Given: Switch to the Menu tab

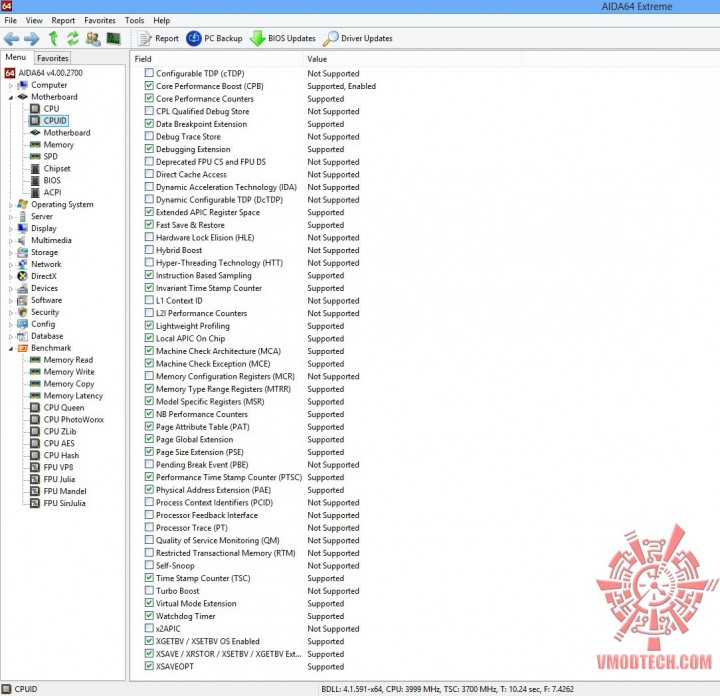Looking at the screenshot, I should click(x=16, y=57).
